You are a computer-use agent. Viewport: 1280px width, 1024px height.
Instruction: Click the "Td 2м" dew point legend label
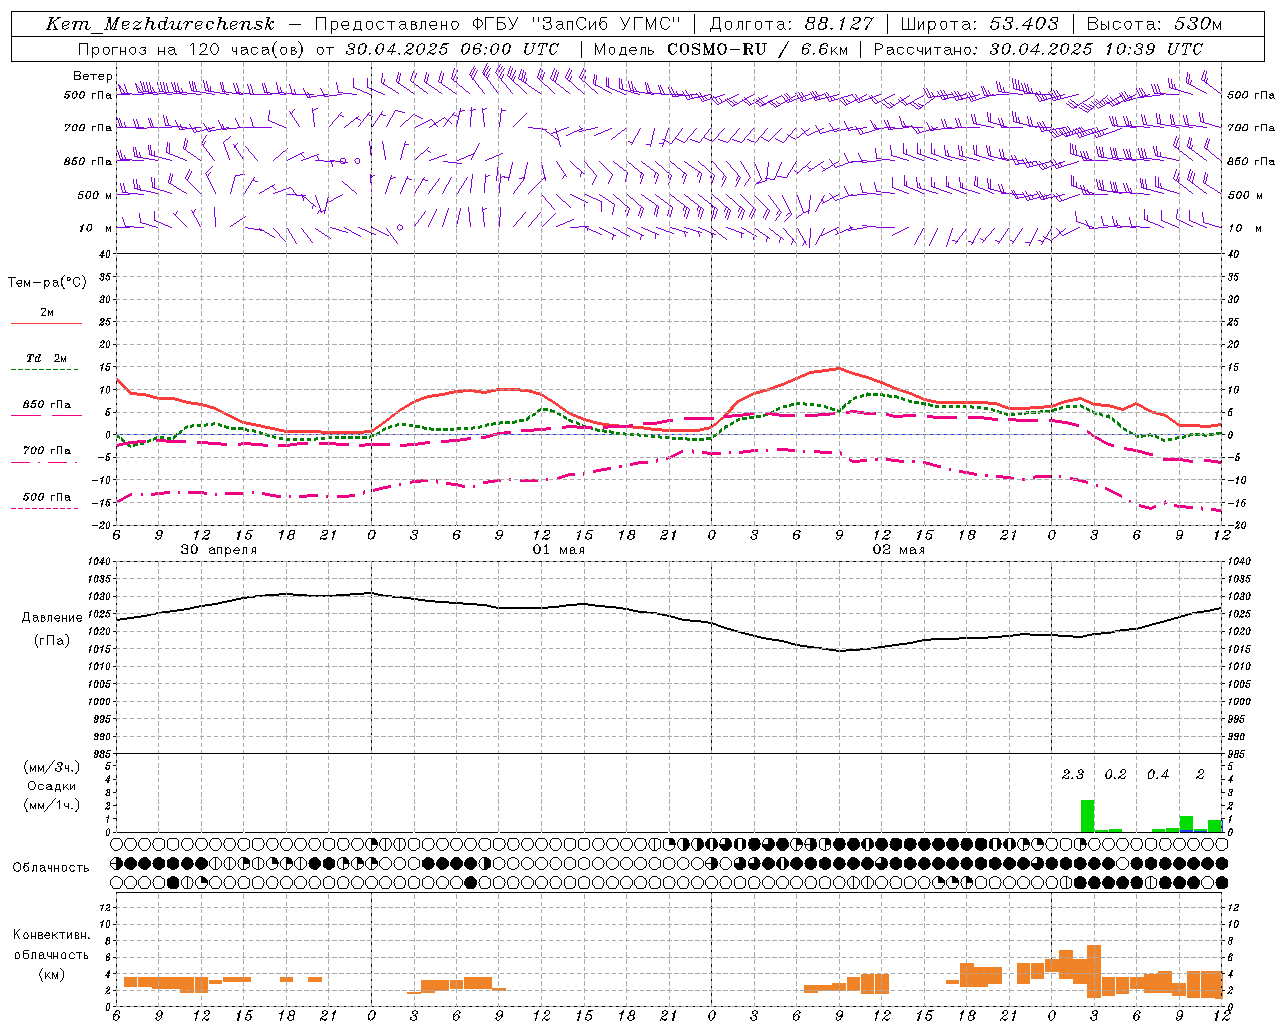[47, 358]
